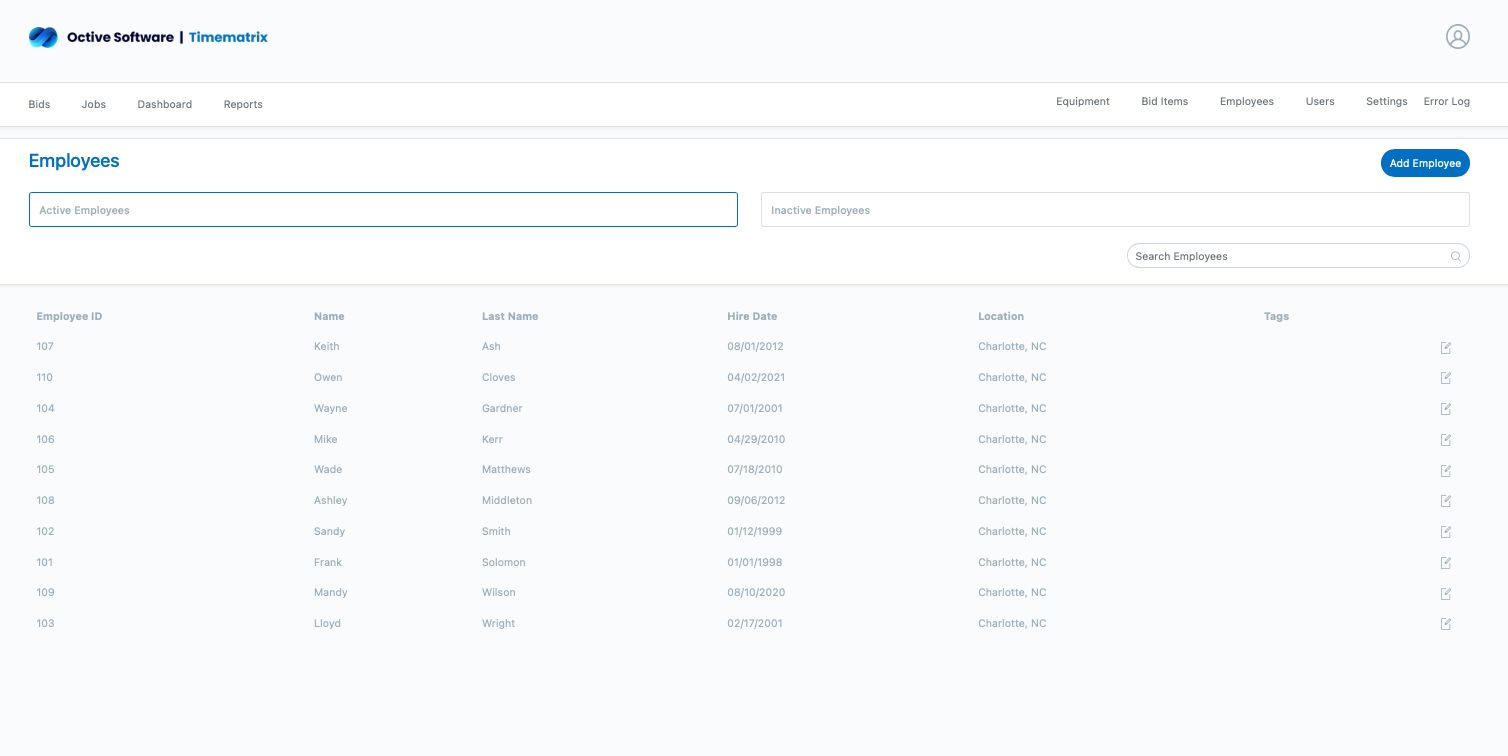The width and height of the screenshot is (1508, 756).
Task: Navigate to Error Log
Action: tap(1446, 102)
